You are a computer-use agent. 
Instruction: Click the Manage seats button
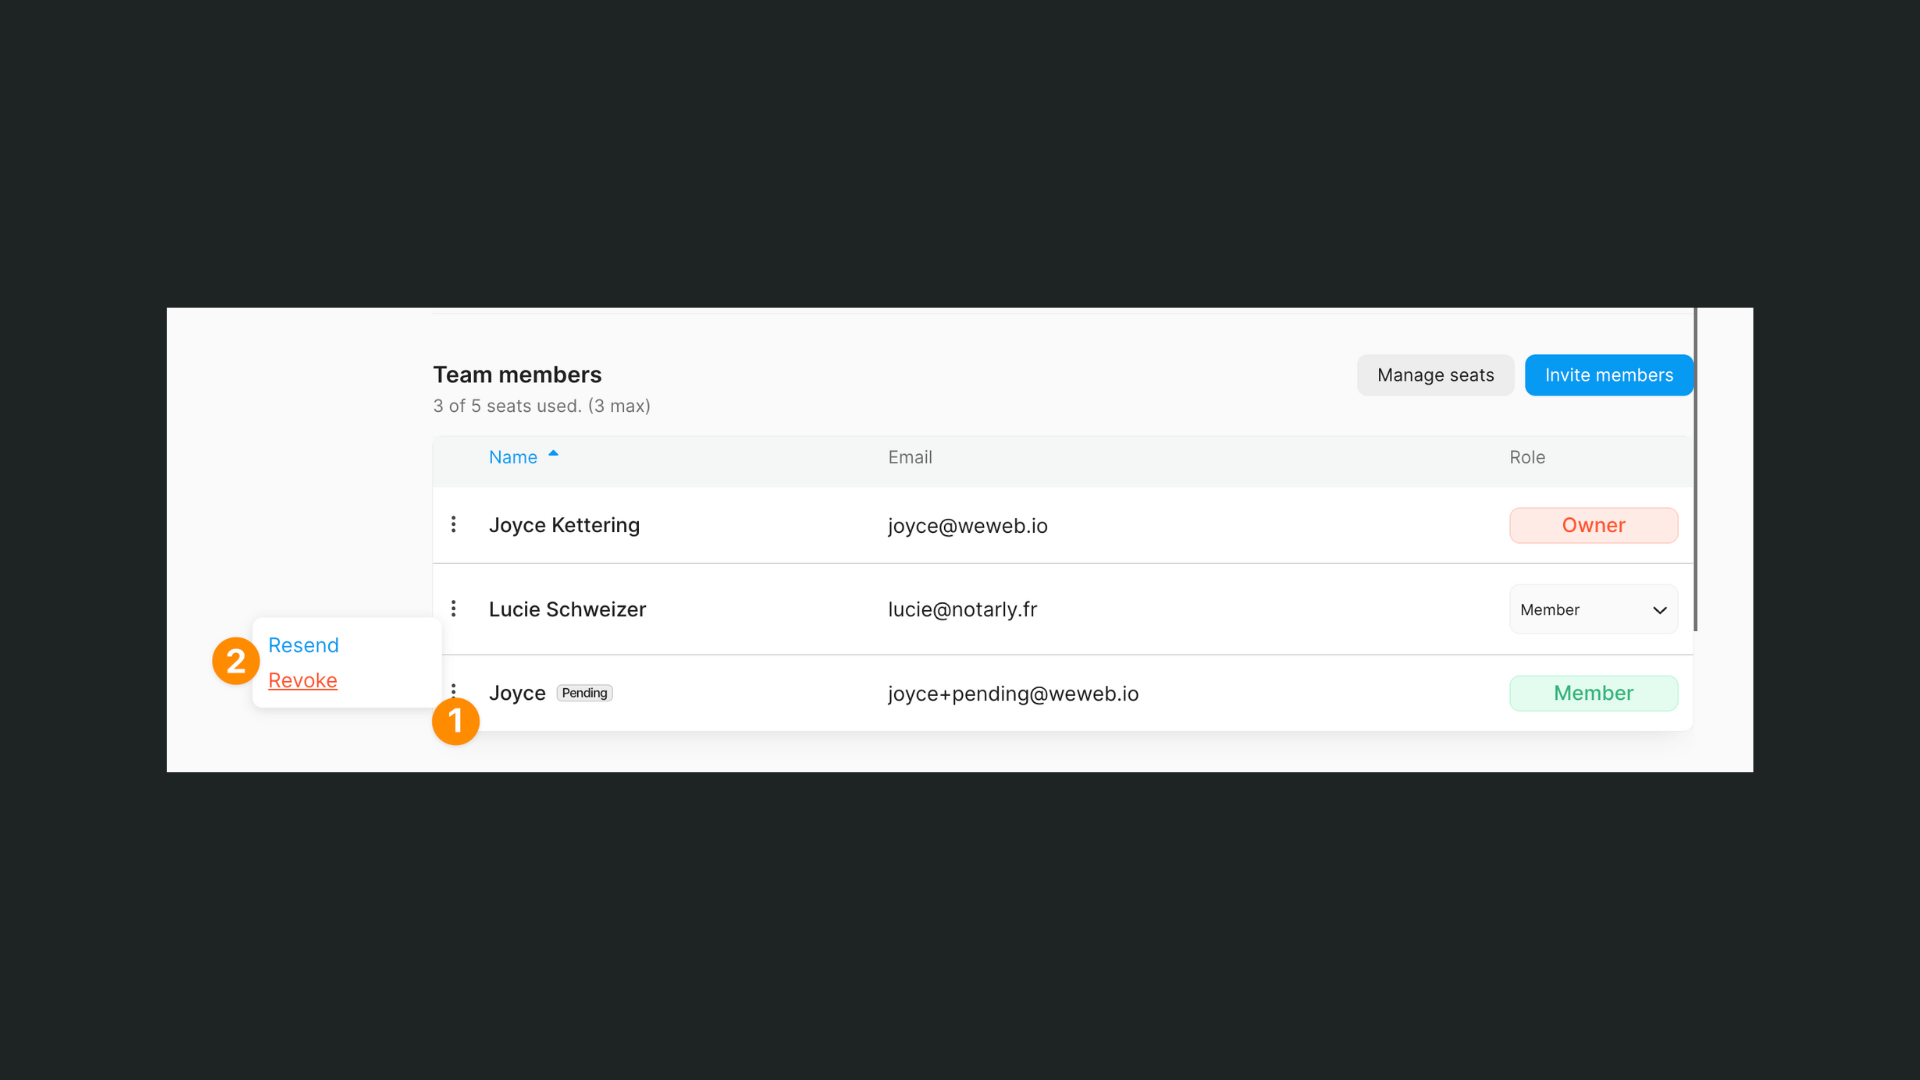click(x=1435, y=375)
